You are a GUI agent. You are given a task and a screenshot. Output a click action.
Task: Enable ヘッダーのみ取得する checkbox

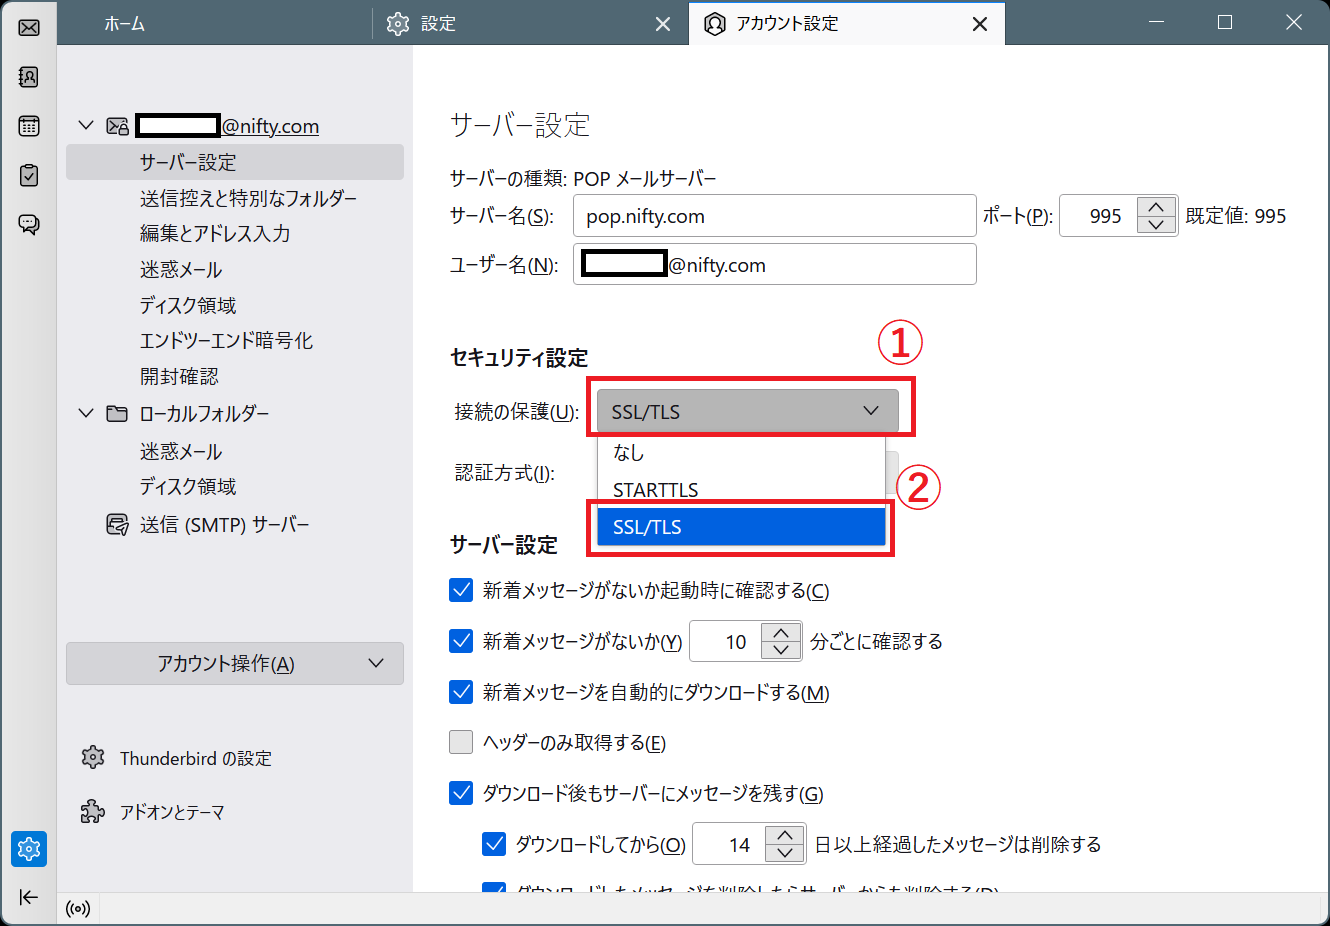tap(461, 742)
